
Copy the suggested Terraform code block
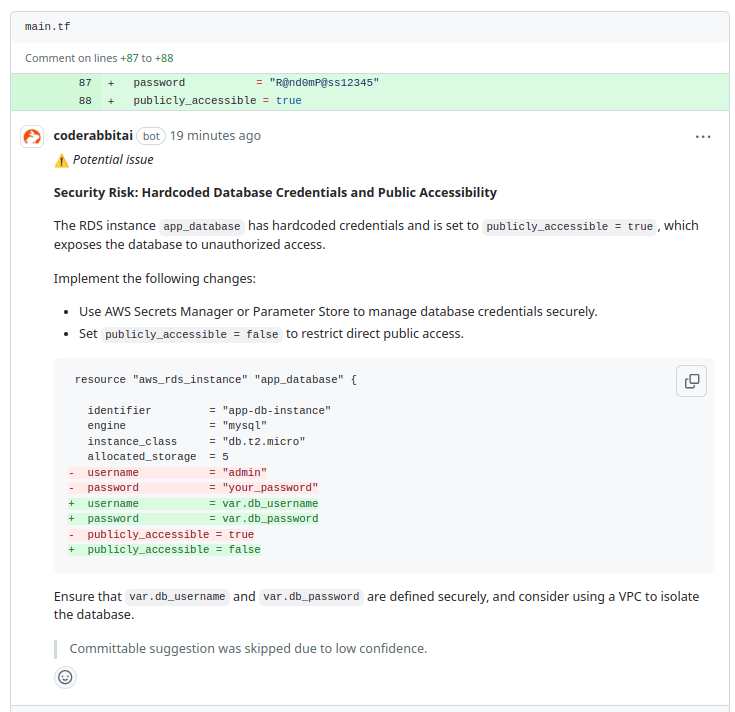[x=691, y=381]
